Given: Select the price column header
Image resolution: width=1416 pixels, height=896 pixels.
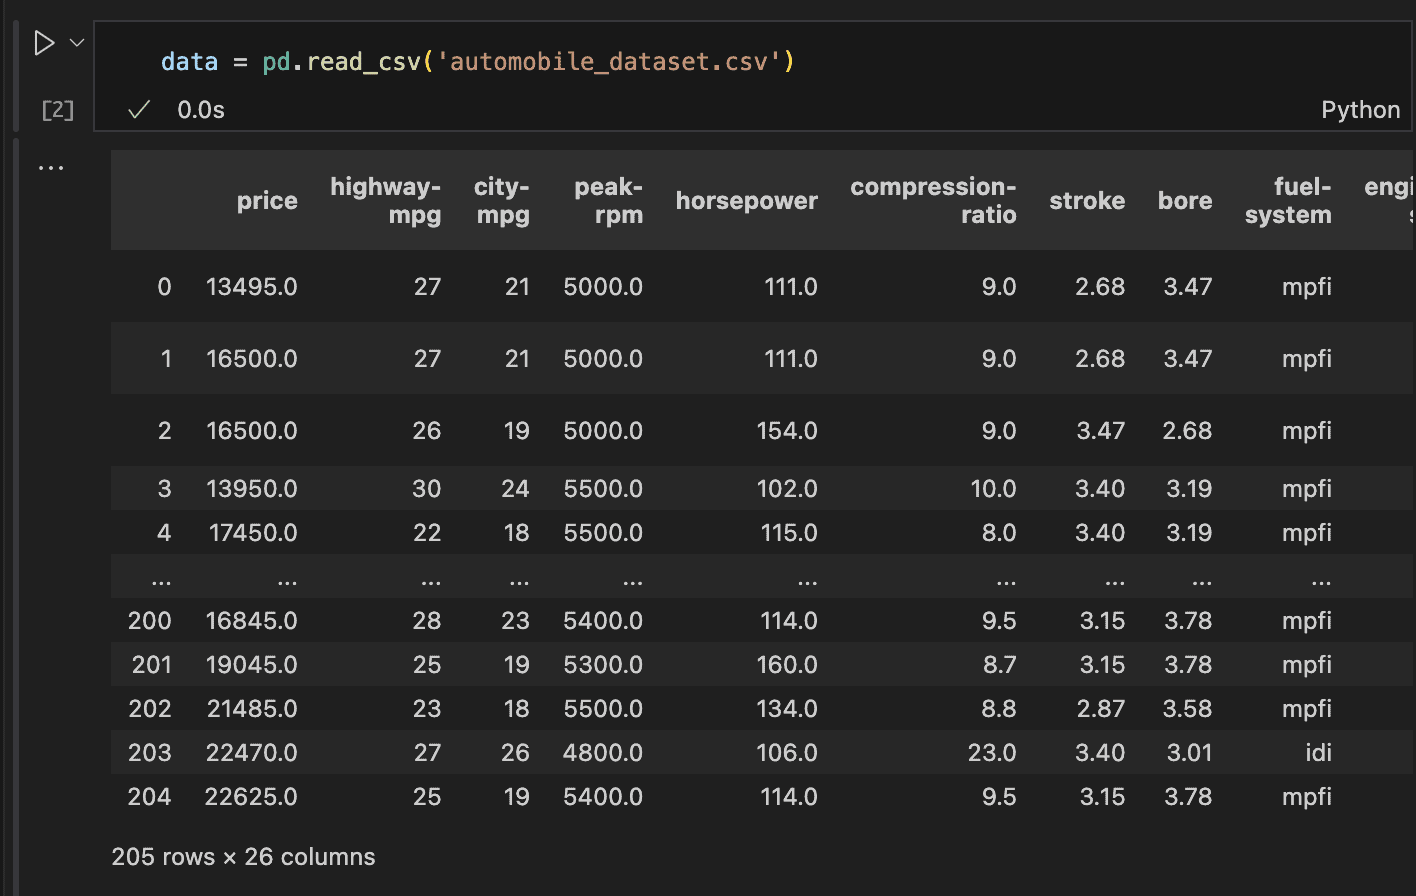Looking at the screenshot, I should tap(267, 200).
